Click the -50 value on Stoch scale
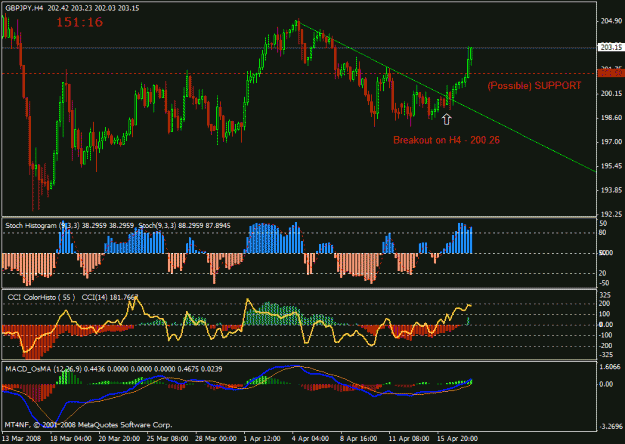The image size is (625, 444). [x=604, y=283]
